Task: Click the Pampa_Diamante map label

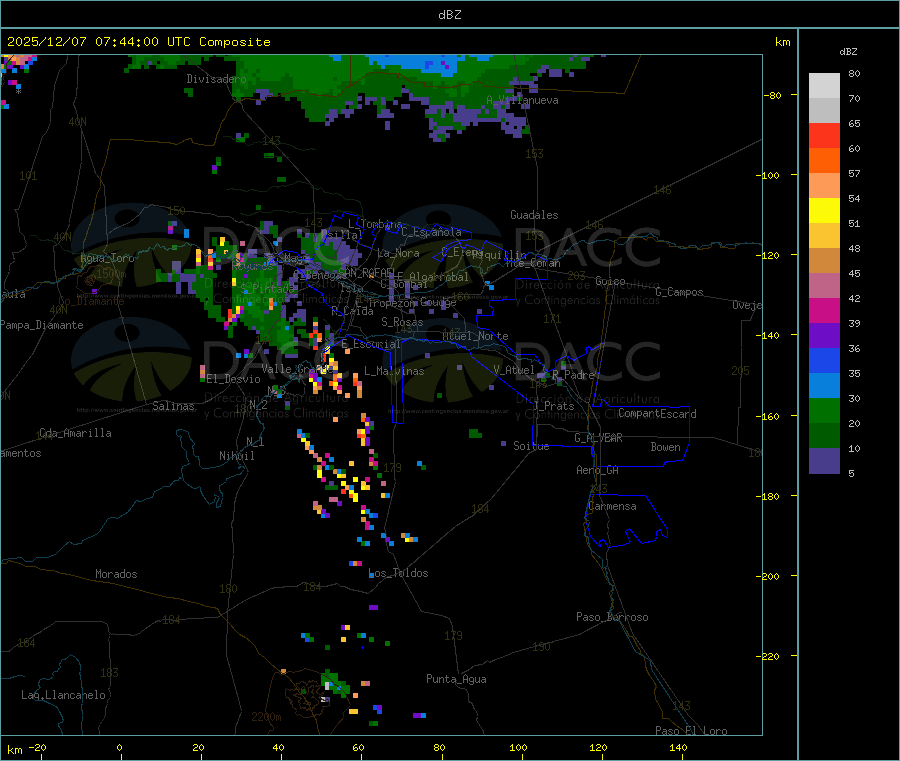Action: pyautogui.click(x=41, y=325)
